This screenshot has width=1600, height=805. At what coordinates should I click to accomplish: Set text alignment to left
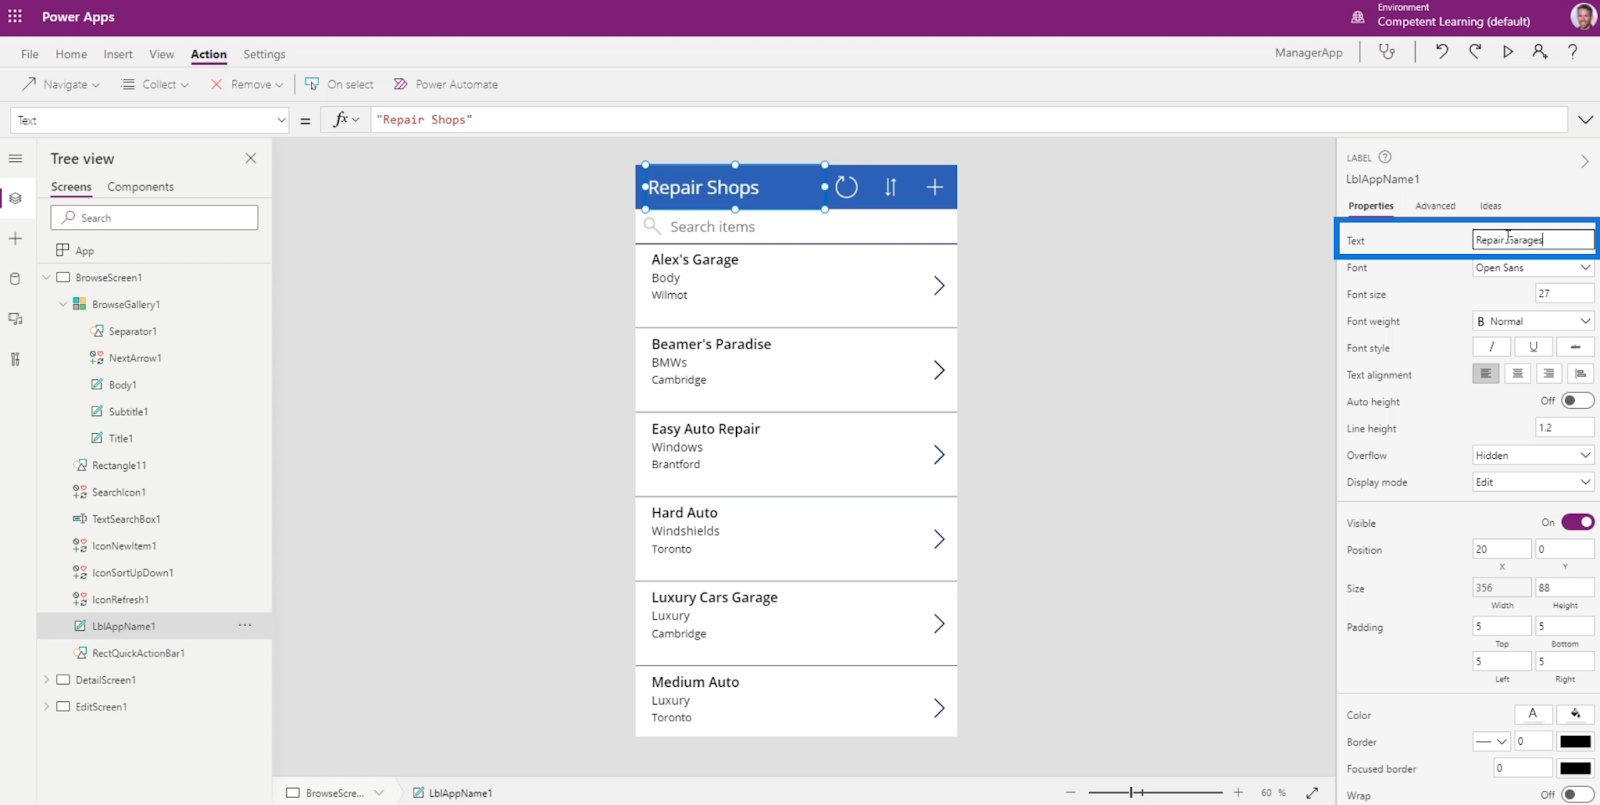1486,374
